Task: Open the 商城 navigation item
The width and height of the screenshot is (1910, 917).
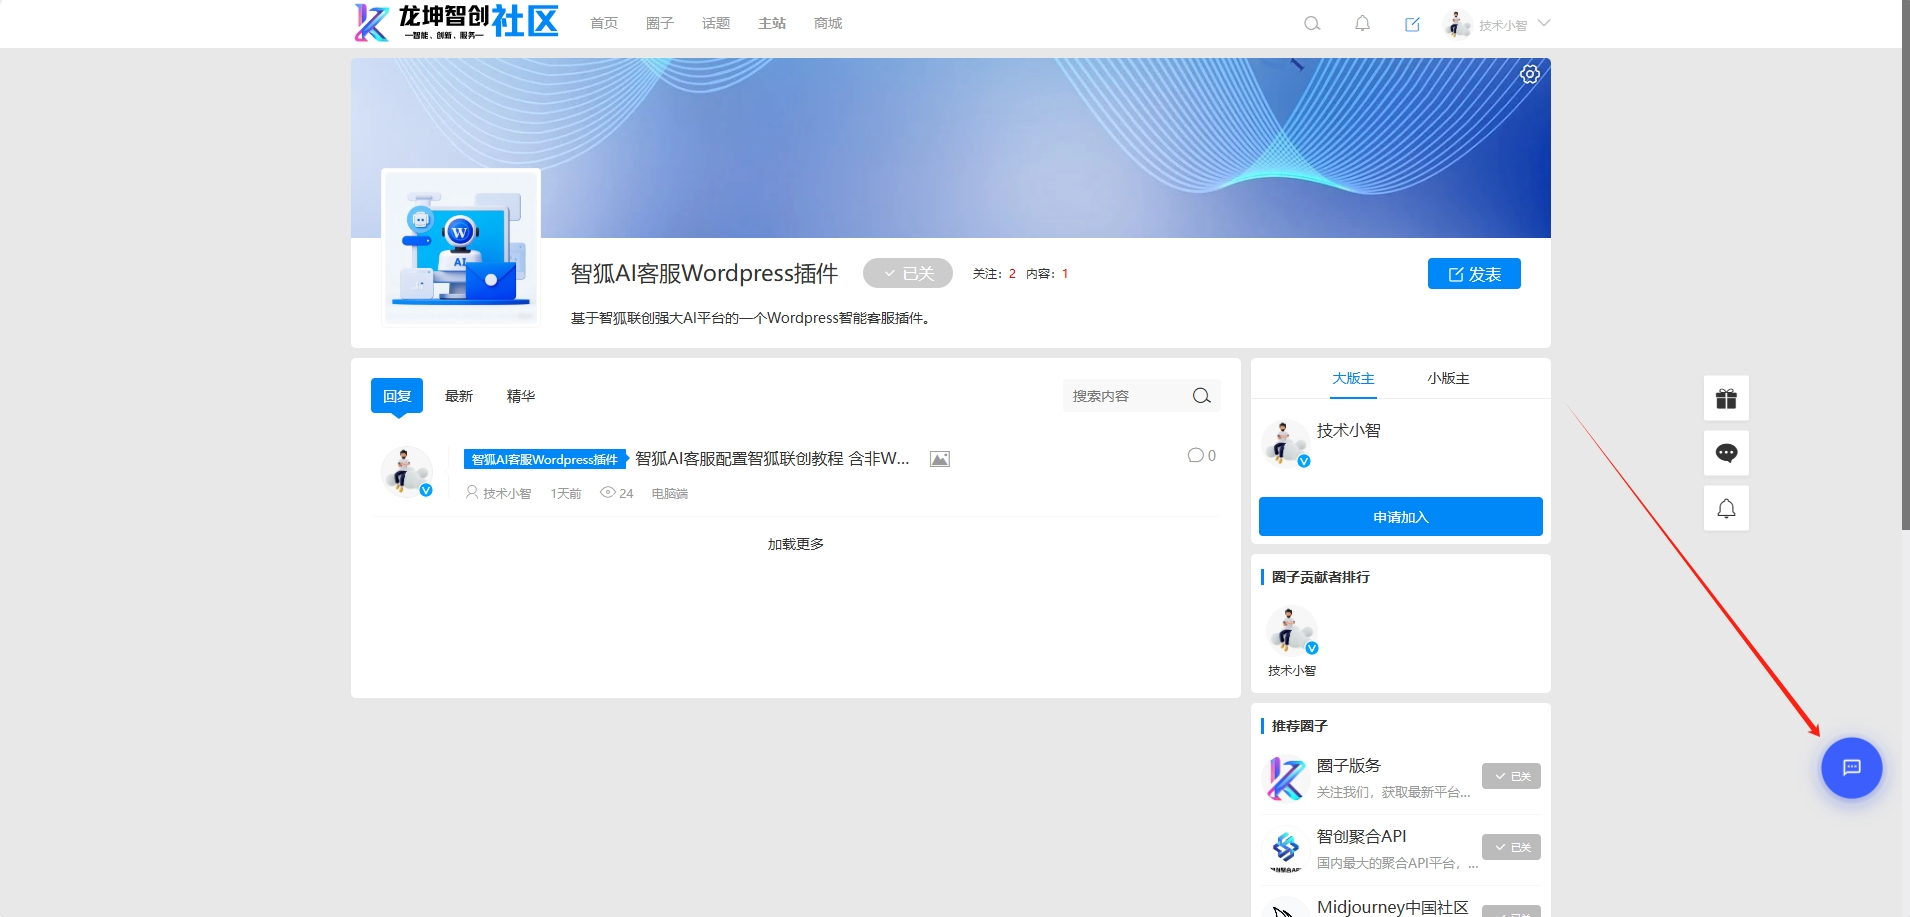Action: pyautogui.click(x=828, y=23)
